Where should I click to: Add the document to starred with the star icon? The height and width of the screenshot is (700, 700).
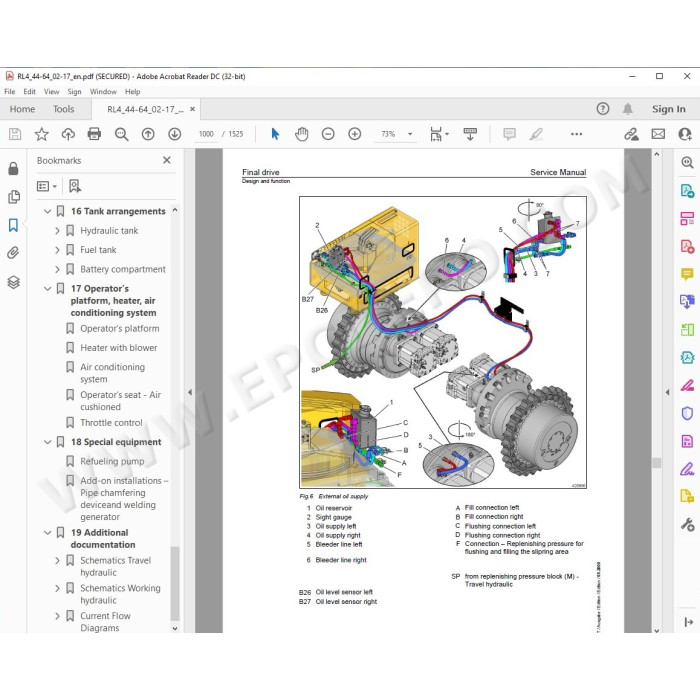click(x=42, y=134)
